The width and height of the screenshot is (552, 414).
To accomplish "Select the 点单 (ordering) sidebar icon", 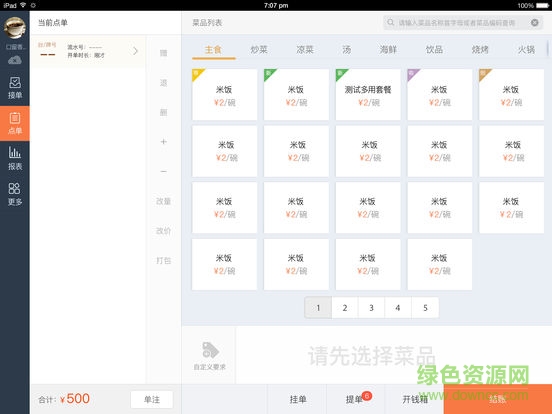I will pos(15,123).
